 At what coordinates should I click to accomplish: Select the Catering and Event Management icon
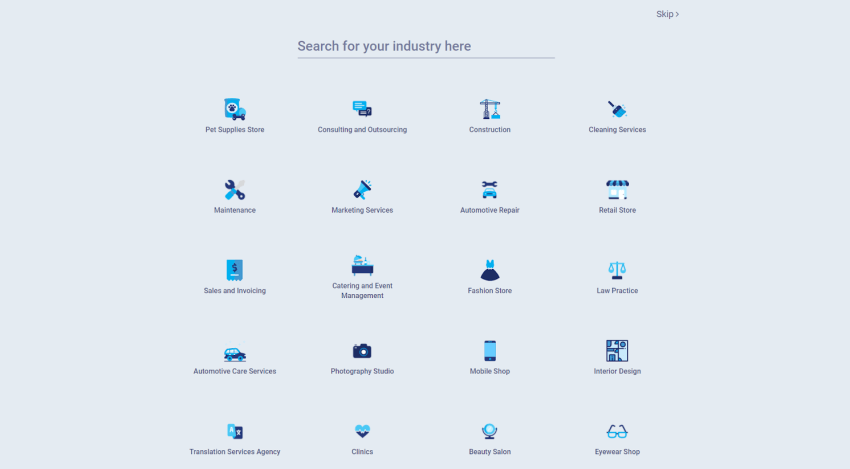[362, 265]
